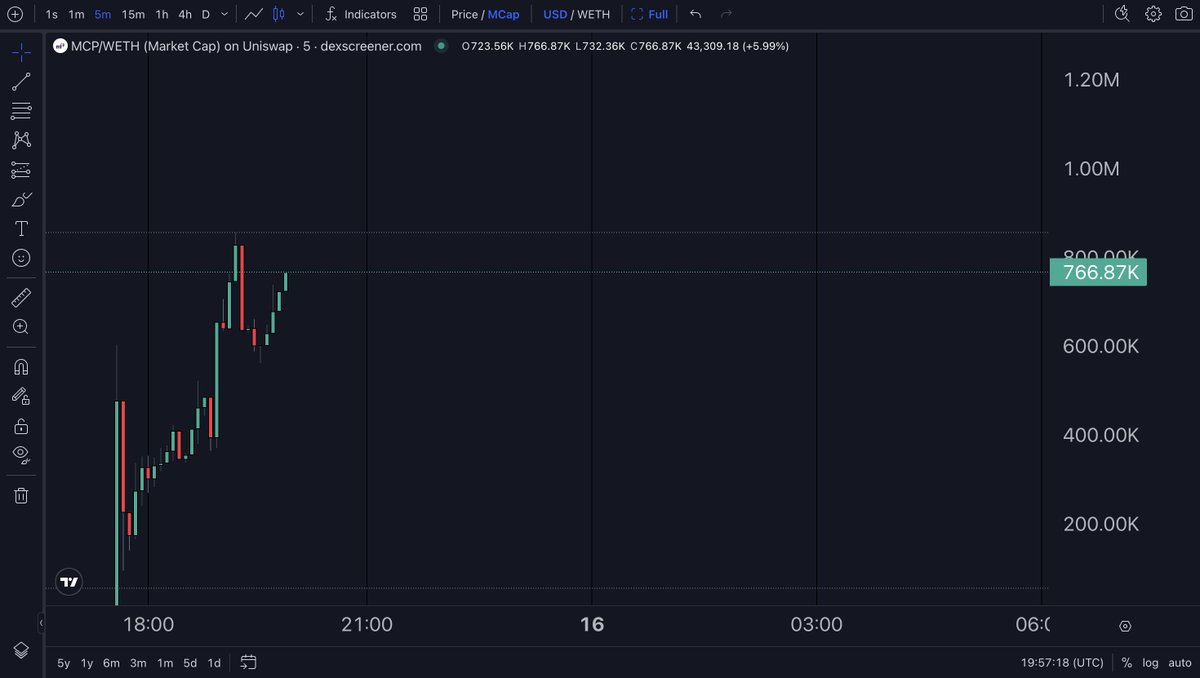1200x678 pixels.
Task: Select the text annotation tool
Action: (x=21, y=228)
